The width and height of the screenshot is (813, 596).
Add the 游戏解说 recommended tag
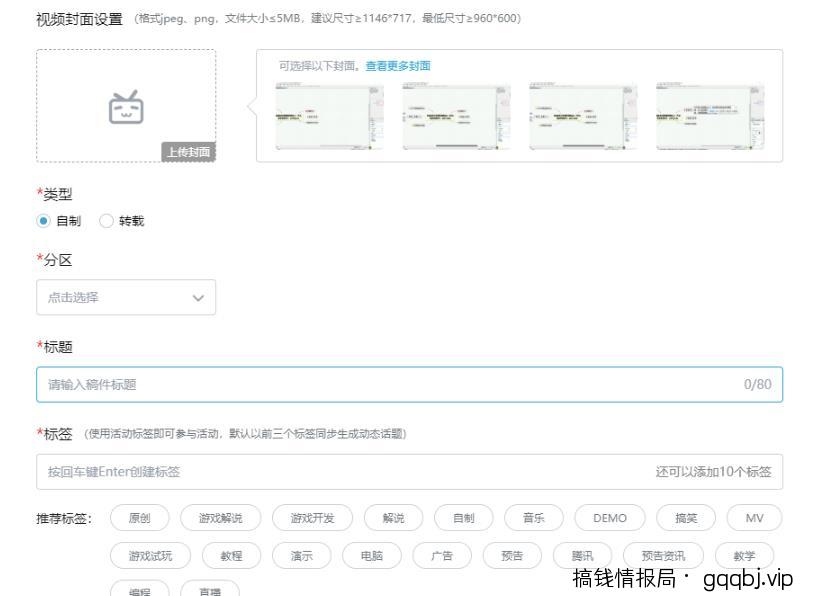tap(219, 517)
